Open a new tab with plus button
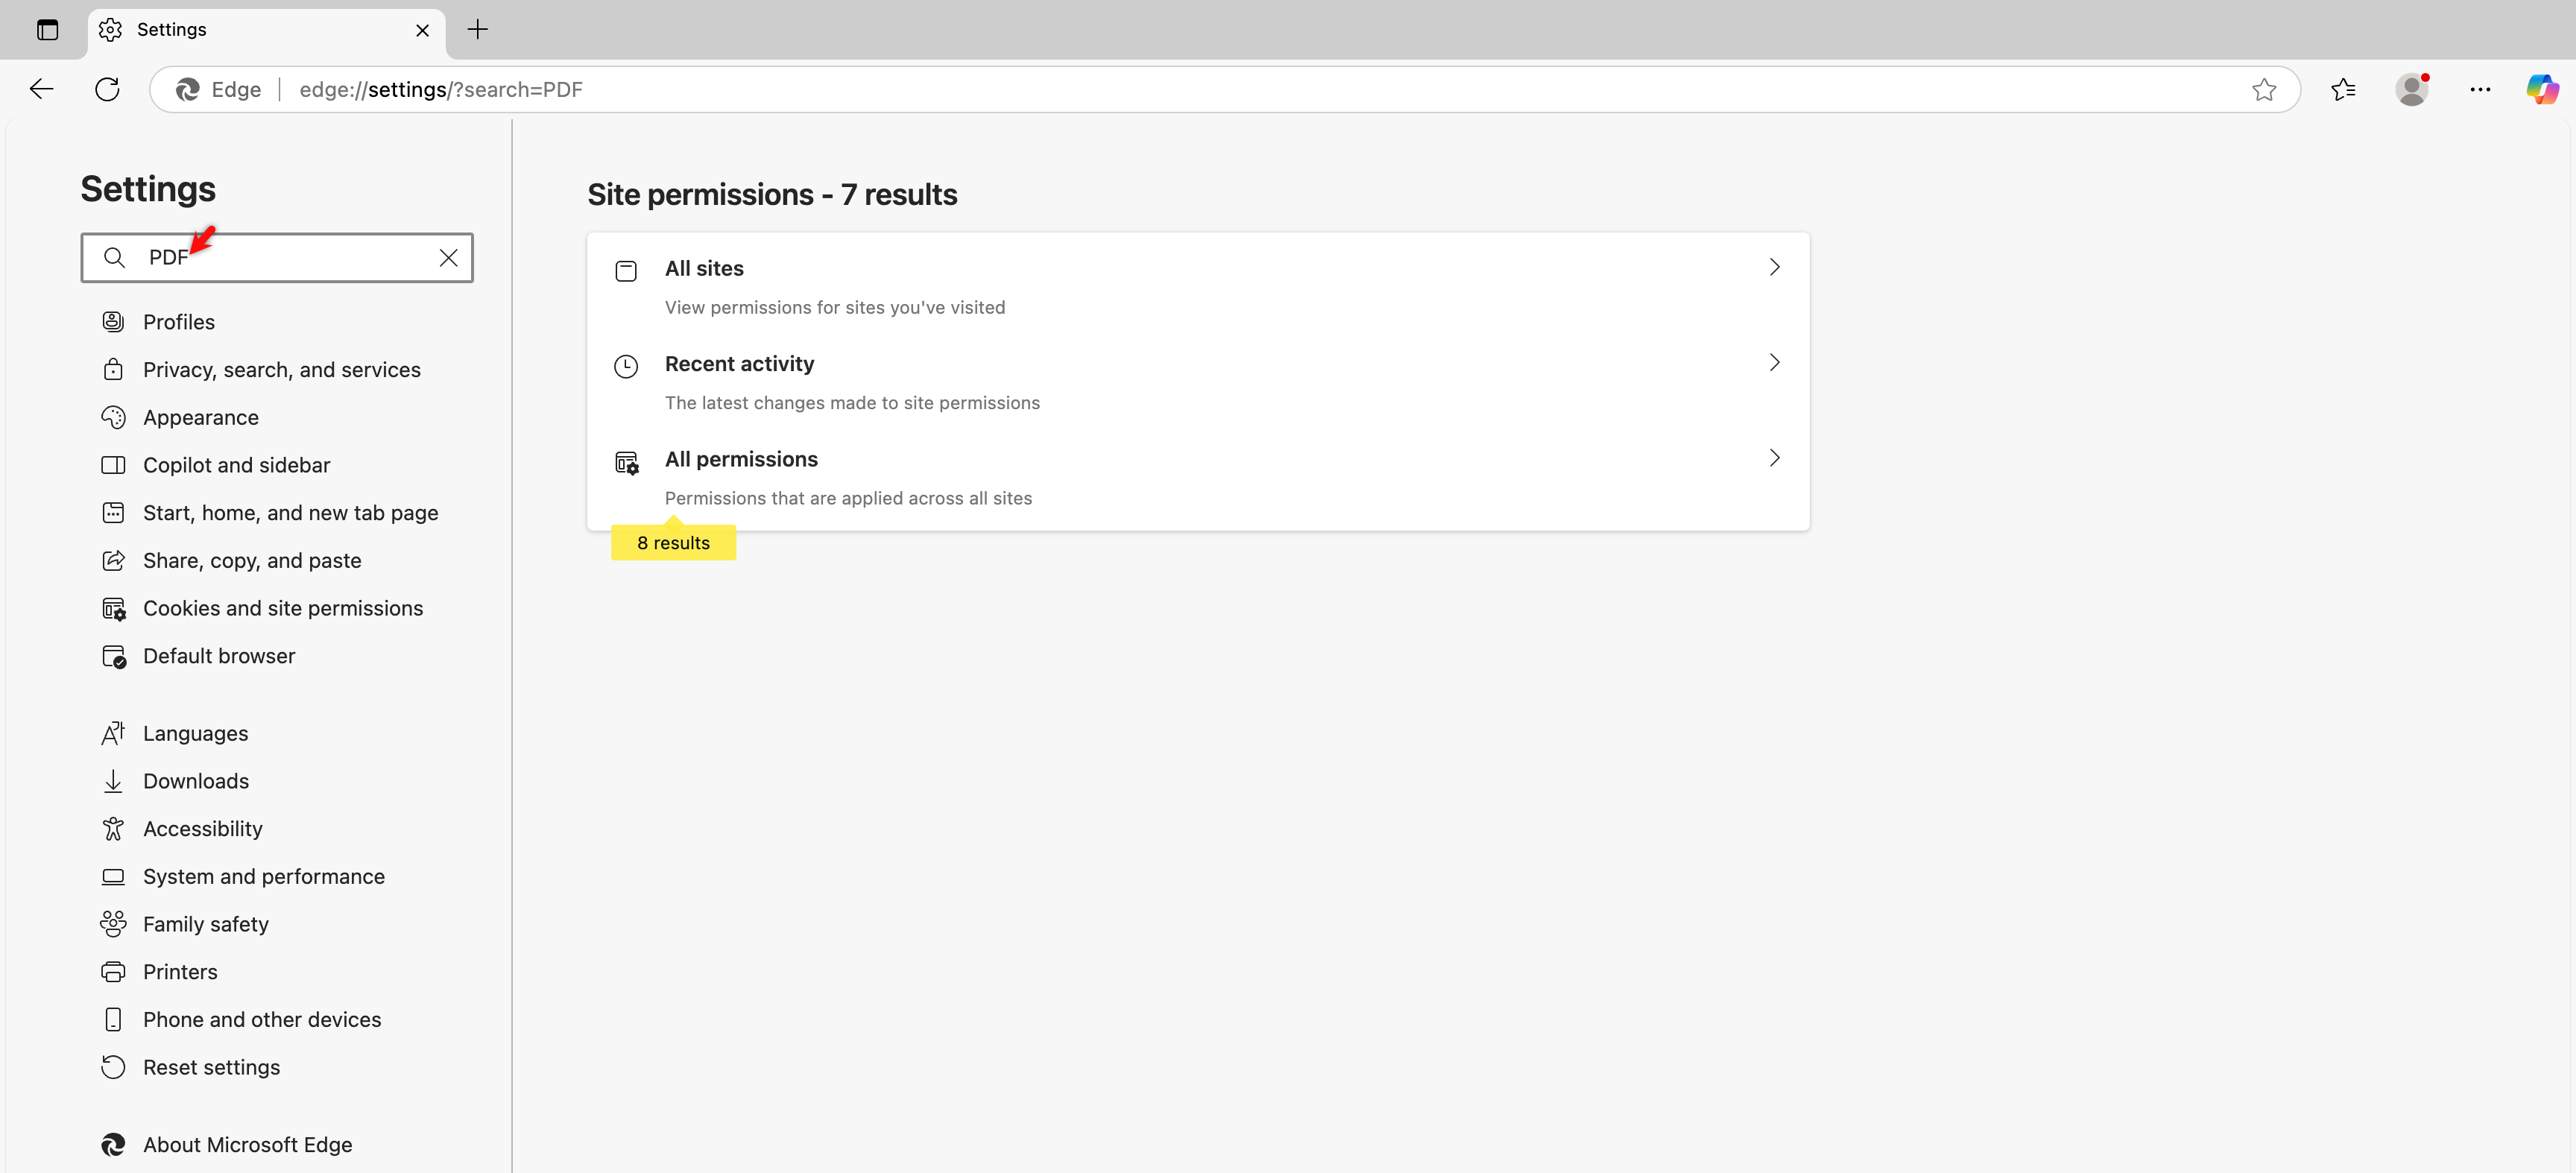The height and width of the screenshot is (1173, 2576). [x=477, y=29]
